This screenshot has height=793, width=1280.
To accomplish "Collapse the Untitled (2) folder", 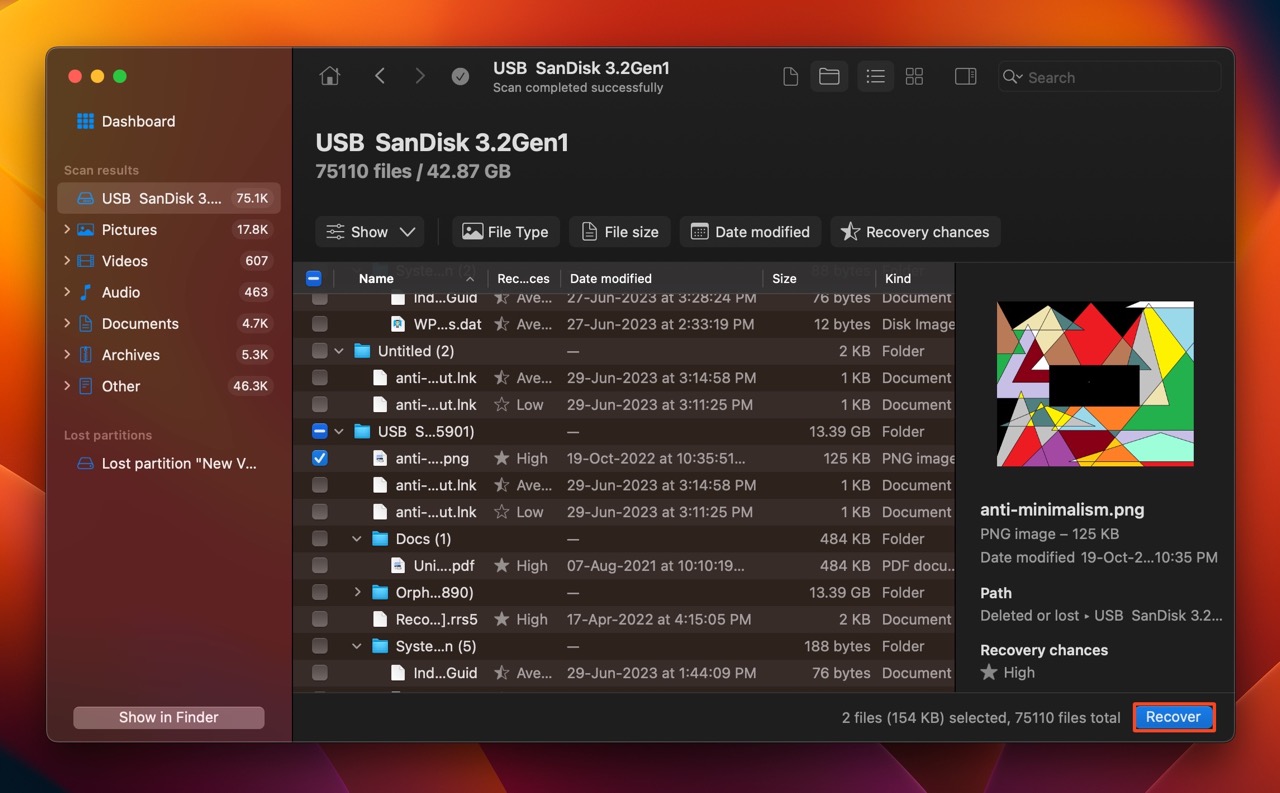I will (x=339, y=351).
